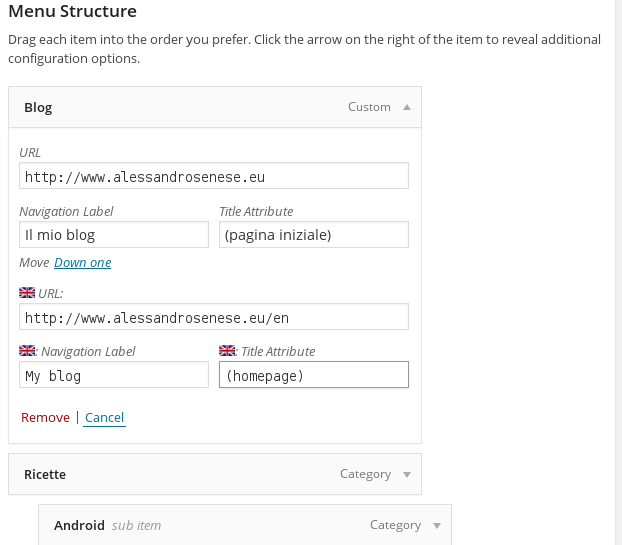This screenshot has width=622, height=545.
Task: Click the English URL field ending in /en
Action: (214, 317)
